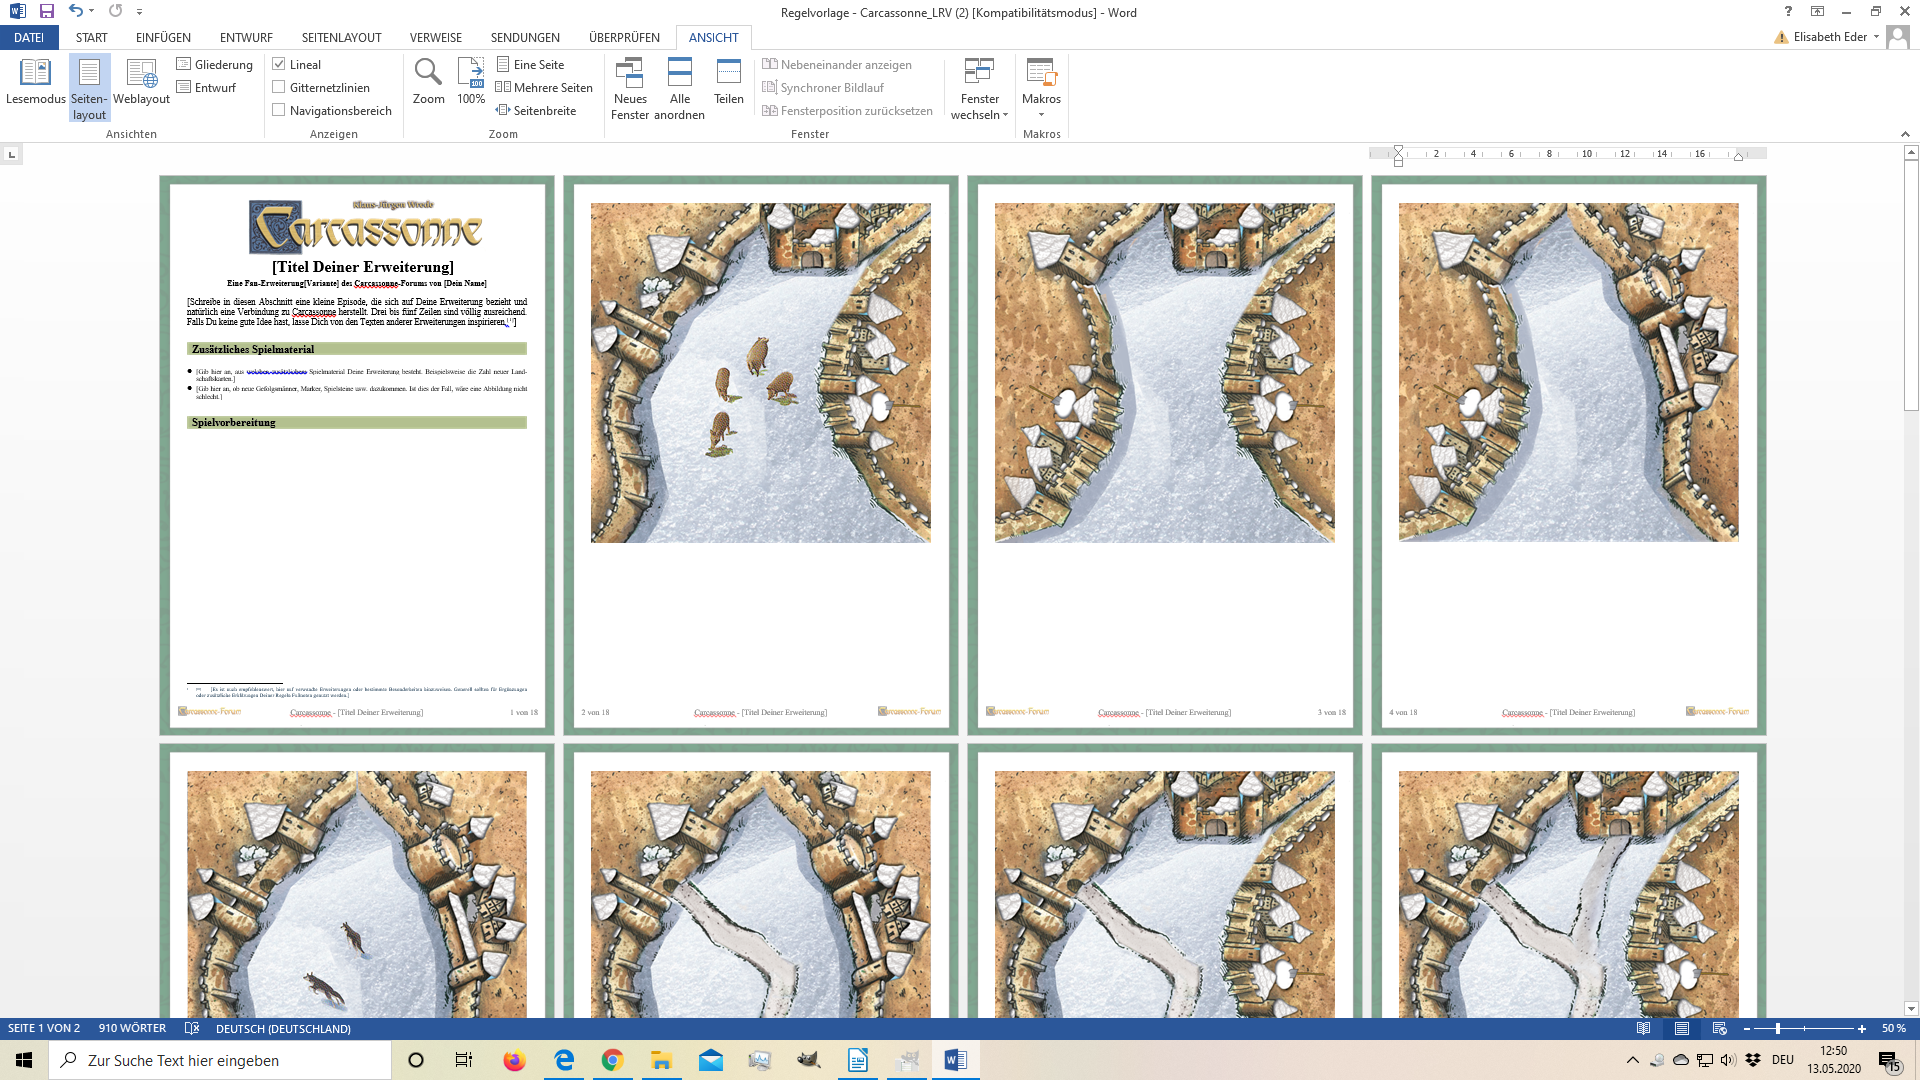Image resolution: width=1920 pixels, height=1080 pixels.
Task: Open Neues Fenster
Action: pyautogui.click(x=630, y=88)
